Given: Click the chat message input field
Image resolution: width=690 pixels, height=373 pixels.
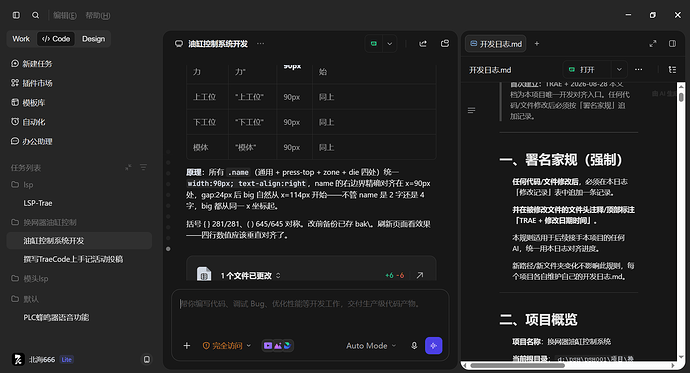Looking at the screenshot, I should tap(310, 313).
